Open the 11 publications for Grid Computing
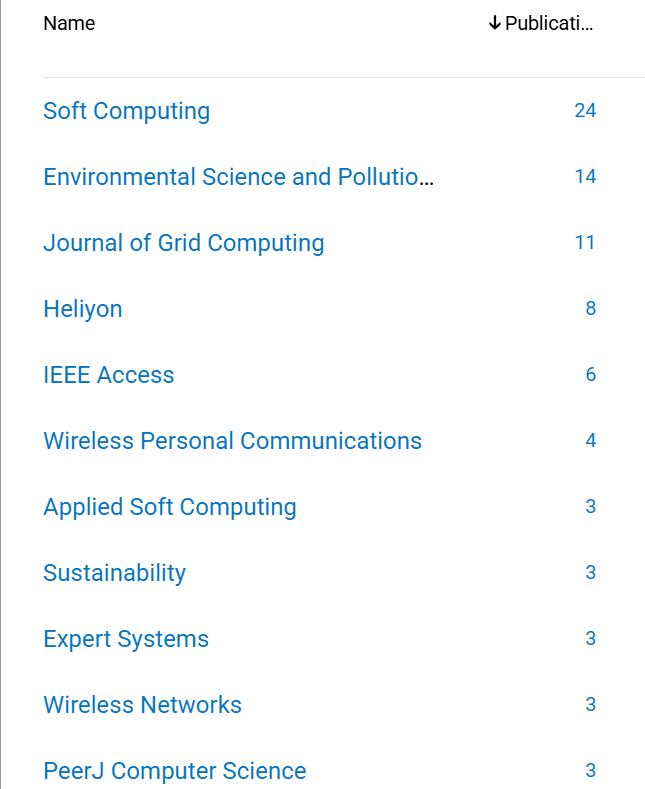 (x=585, y=242)
